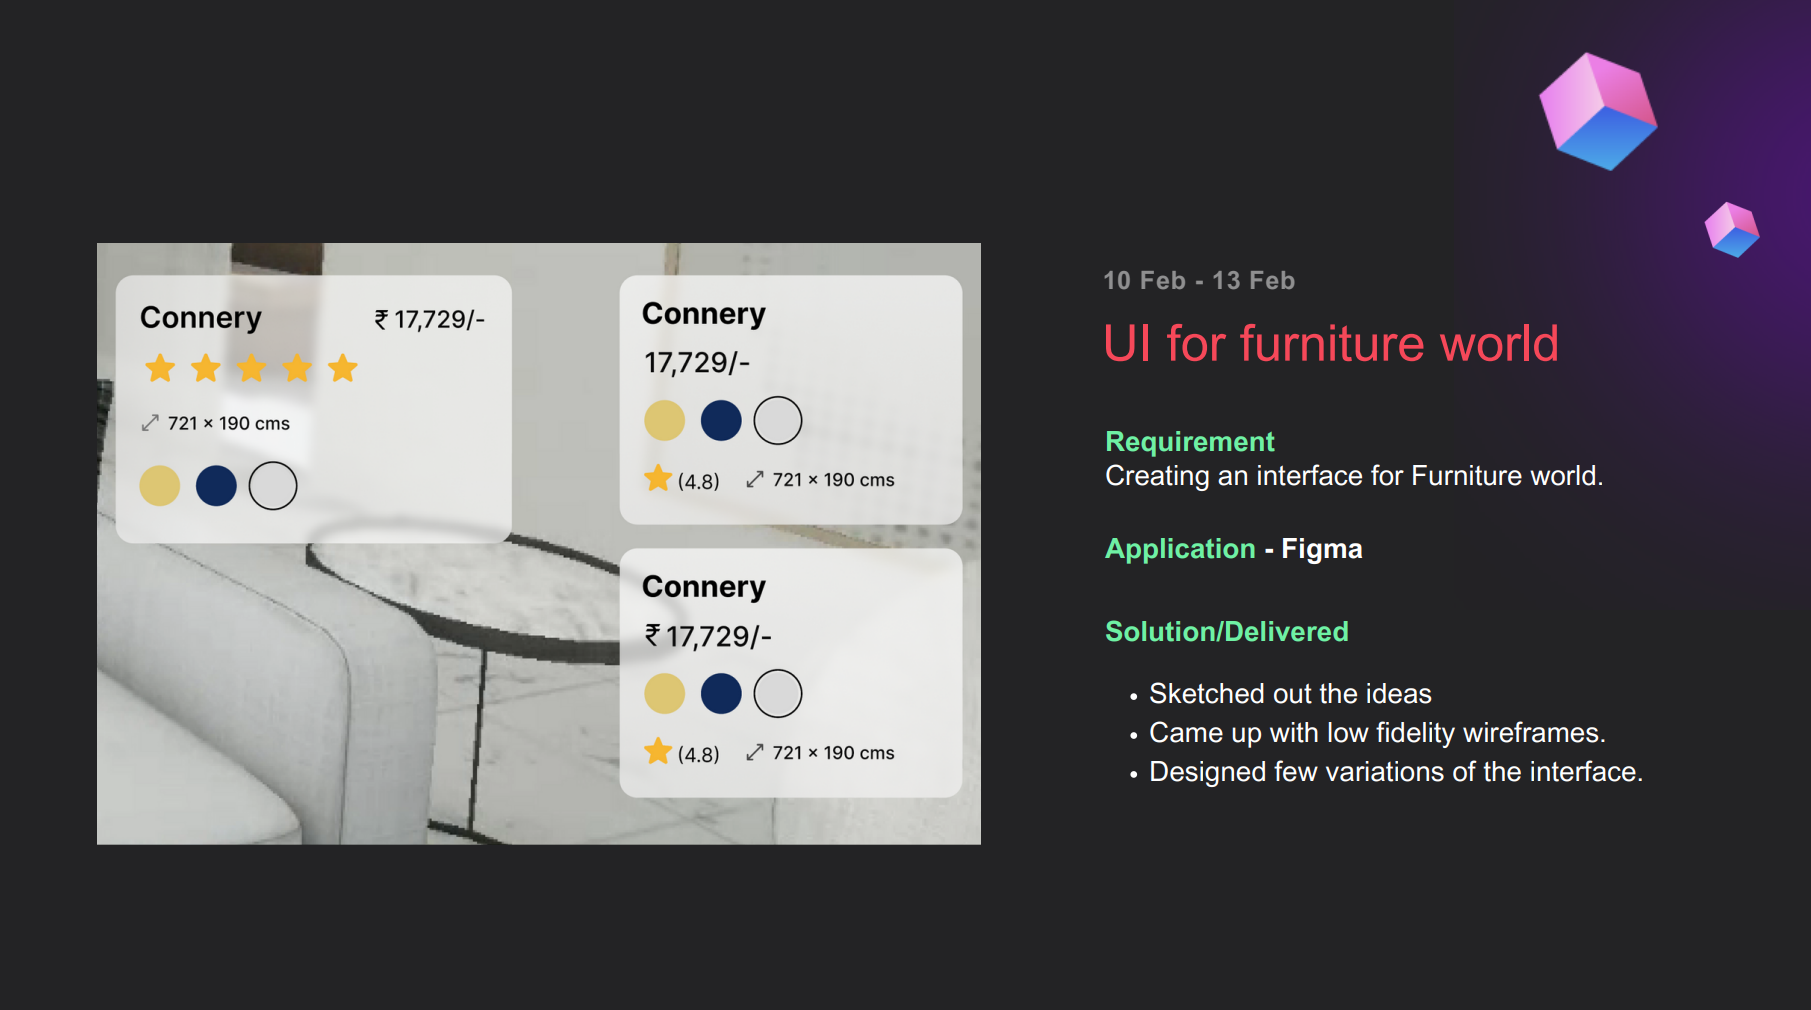Click the "UI for furniture world" heading
The height and width of the screenshot is (1010, 1811).
pyautogui.click(x=1330, y=344)
